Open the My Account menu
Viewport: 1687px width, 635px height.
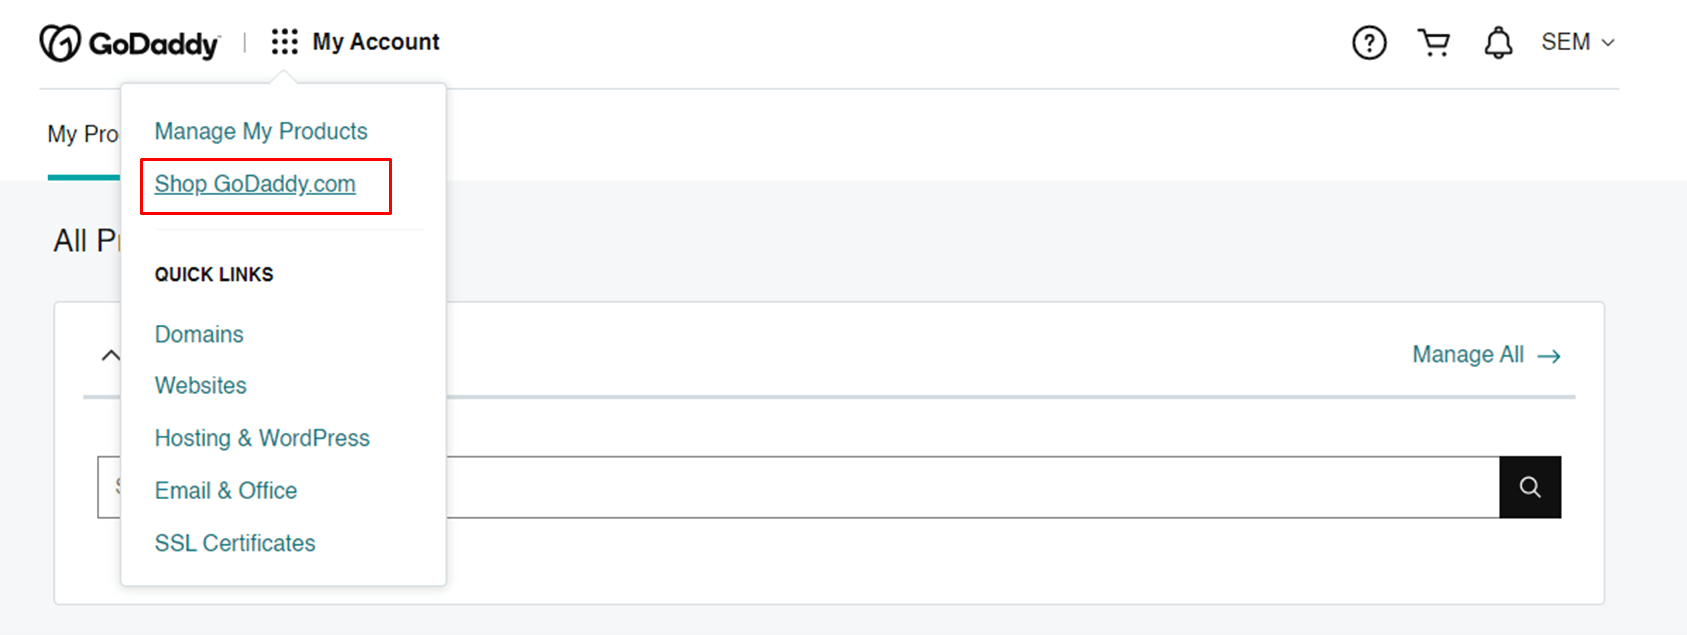click(x=376, y=41)
